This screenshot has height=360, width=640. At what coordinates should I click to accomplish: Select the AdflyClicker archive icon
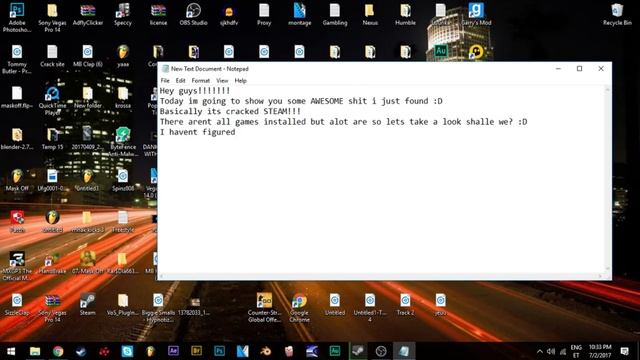[x=88, y=14]
